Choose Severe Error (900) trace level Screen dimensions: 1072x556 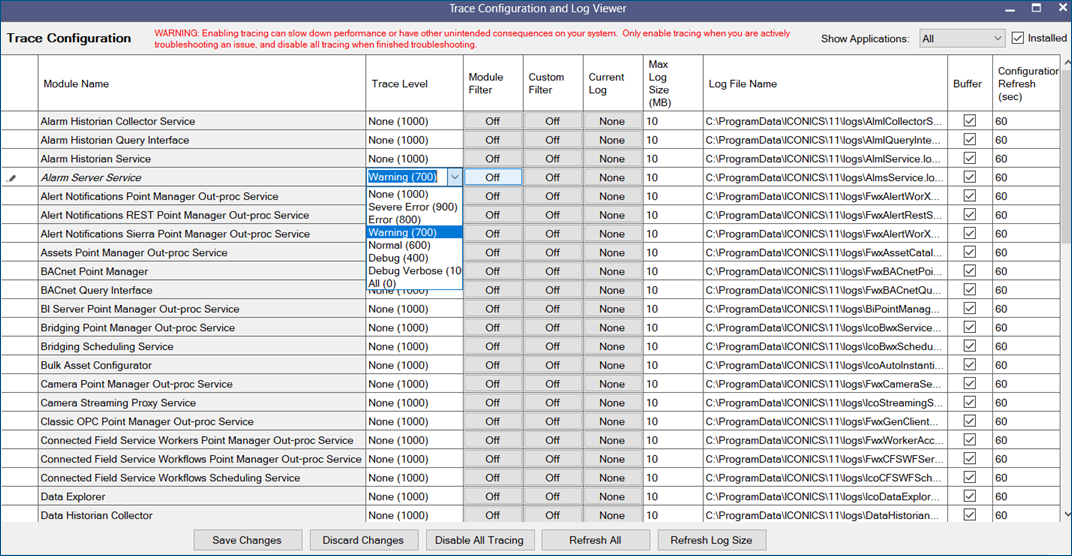pyautogui.click(x=412, y=207)
